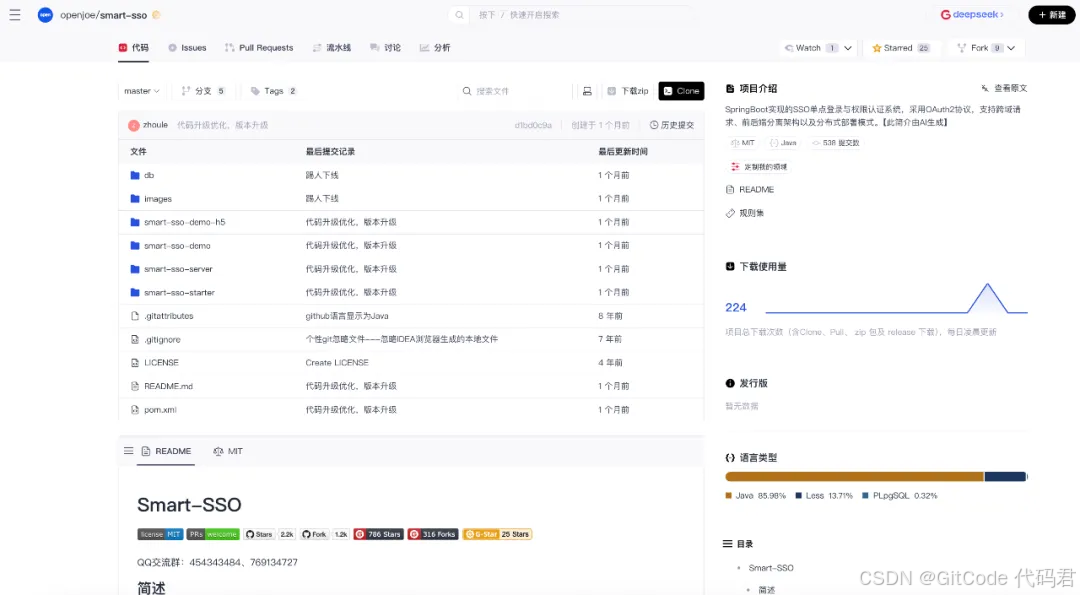The height and width of the screenshot is (595, 1080).
Task: Open commit hash d1bd0c9a
Action: click(x=532, y=125)
